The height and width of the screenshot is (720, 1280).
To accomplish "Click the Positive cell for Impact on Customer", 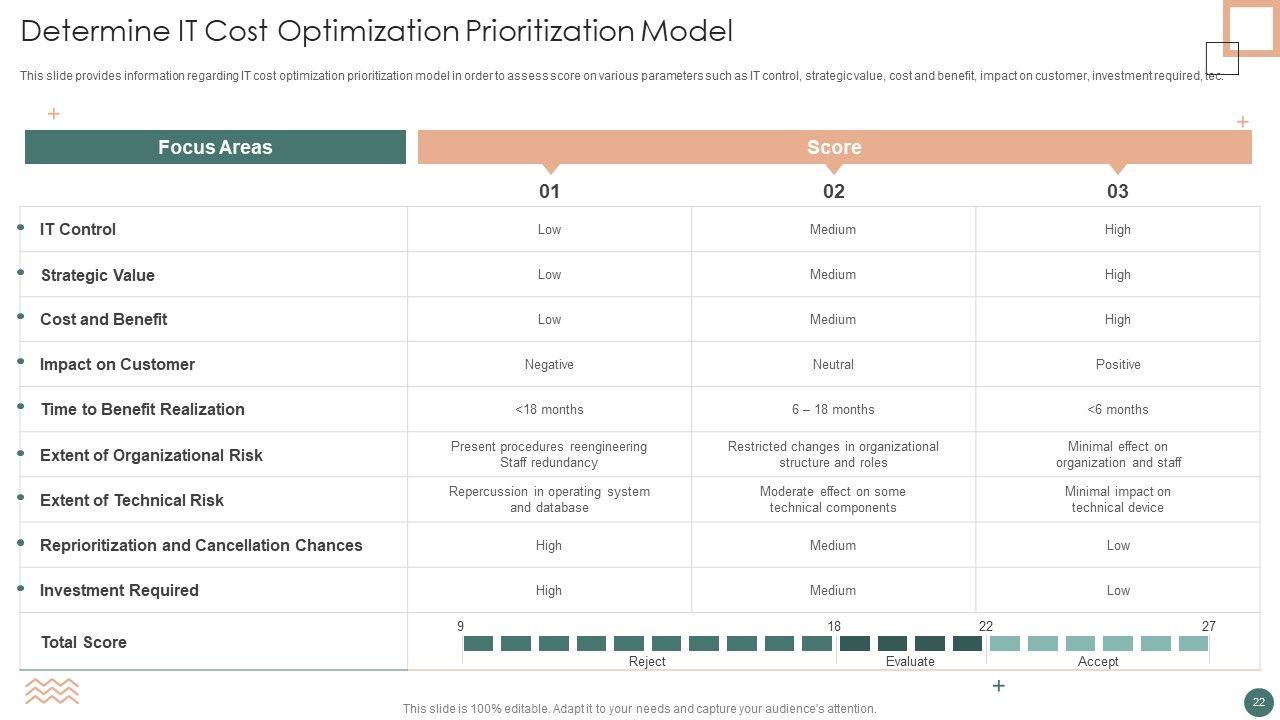I will (1117, 364).
